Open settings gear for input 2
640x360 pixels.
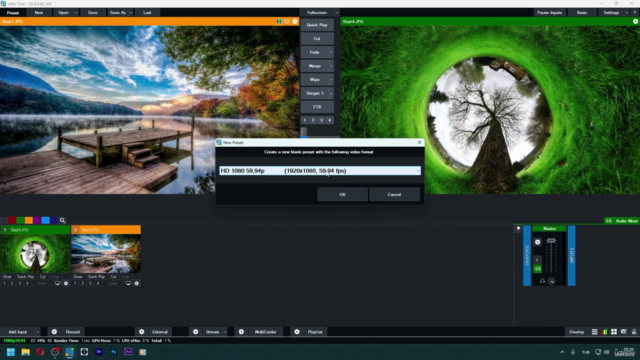point(137,283)
